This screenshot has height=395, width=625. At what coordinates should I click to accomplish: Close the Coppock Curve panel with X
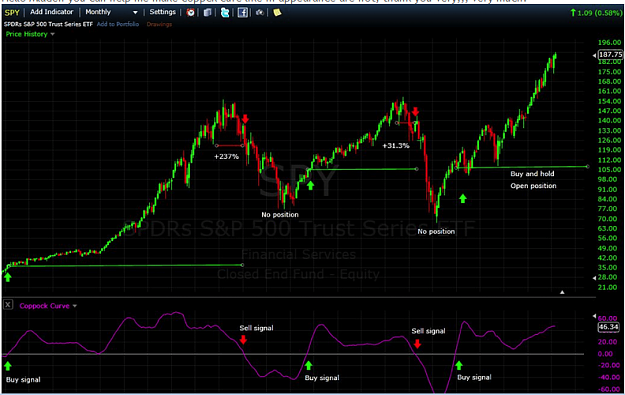[x=8, y=305]
